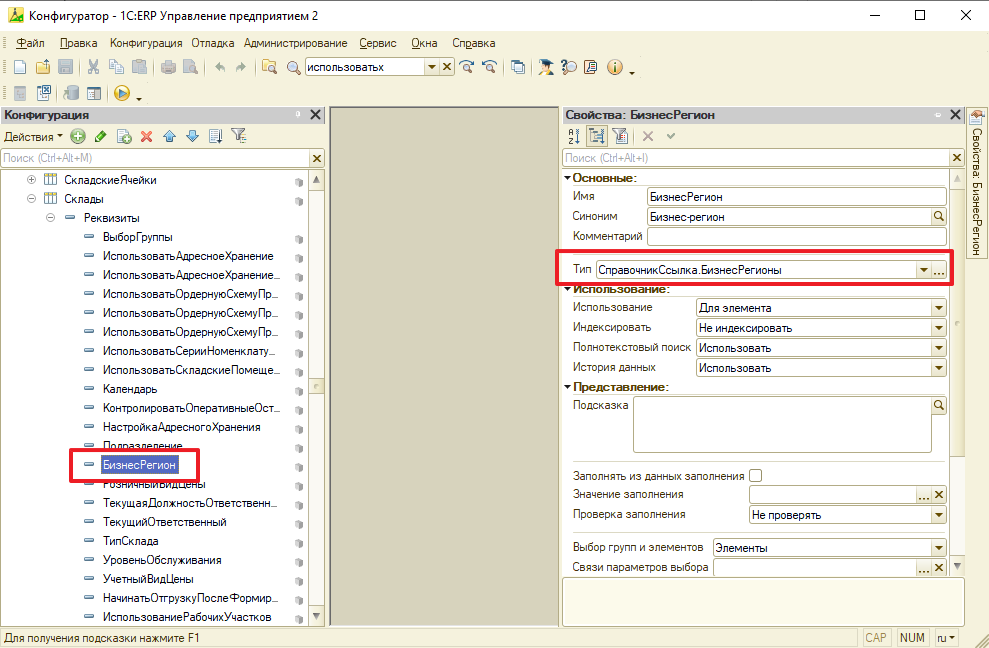Click the magnifier Find icon in toolbar
Screen dimensions: 989x648
[293, 68]
